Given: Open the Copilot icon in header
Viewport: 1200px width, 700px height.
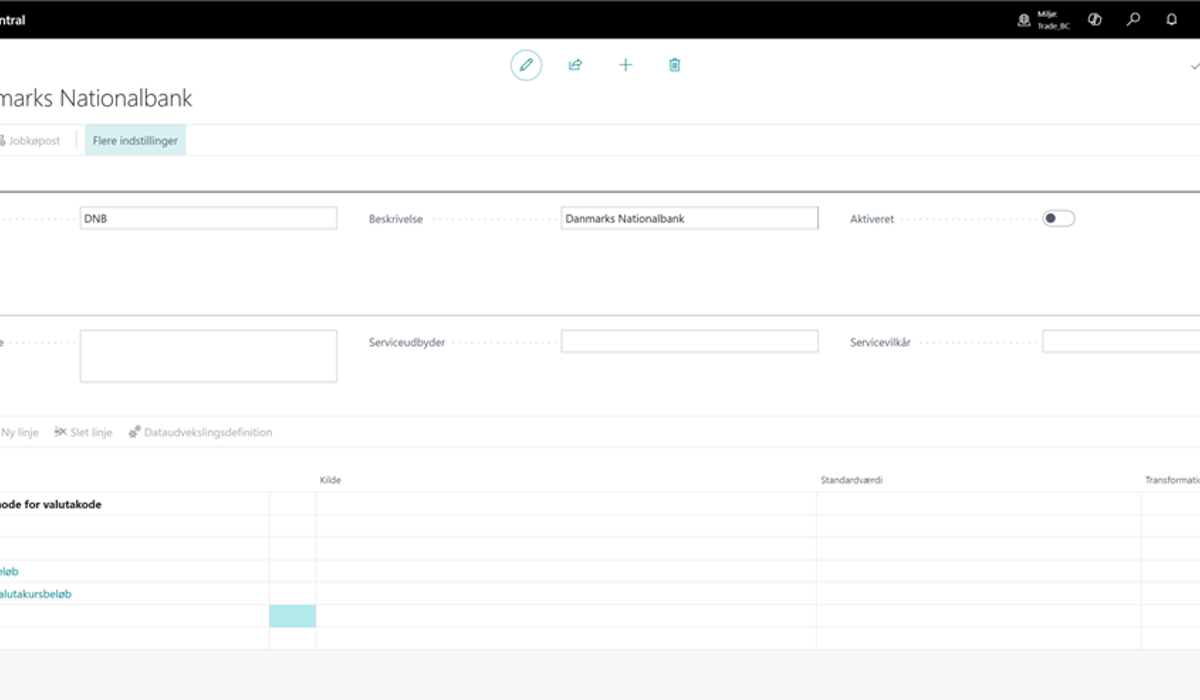Looking at the screenshot, I should coord(1095,19).
